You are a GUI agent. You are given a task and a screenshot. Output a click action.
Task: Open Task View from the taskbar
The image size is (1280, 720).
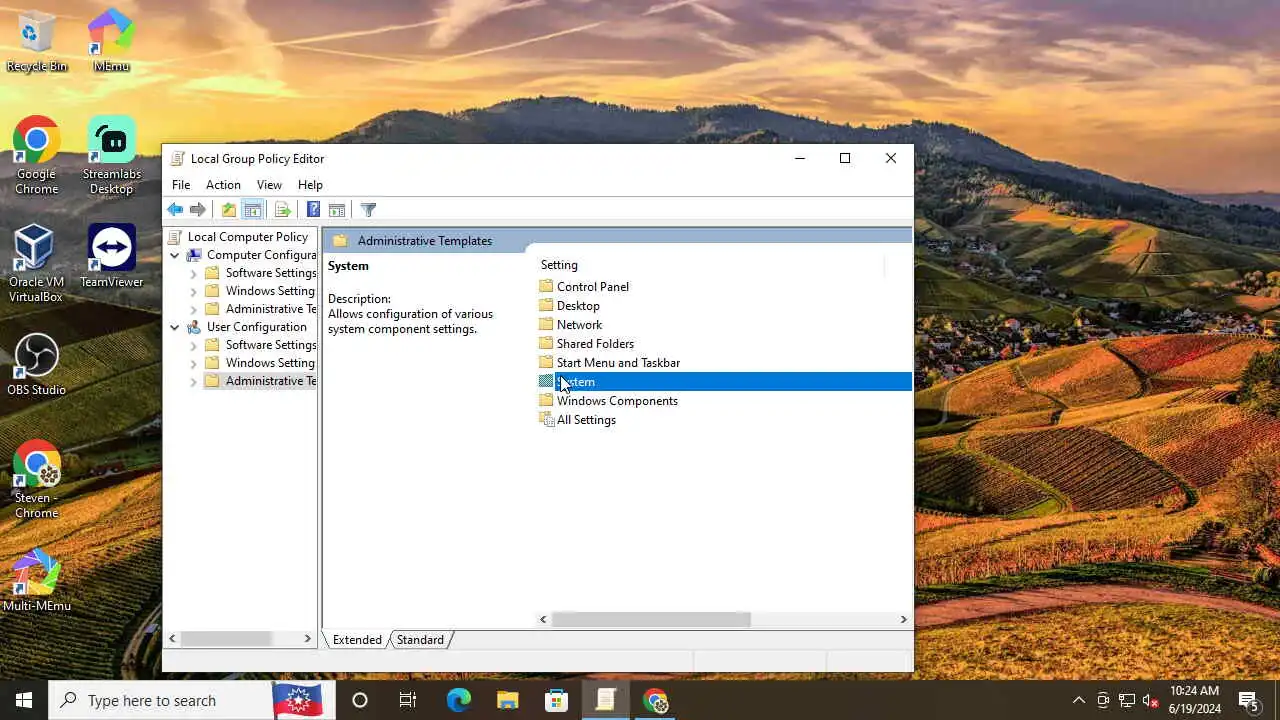click(x=407, y=700)
